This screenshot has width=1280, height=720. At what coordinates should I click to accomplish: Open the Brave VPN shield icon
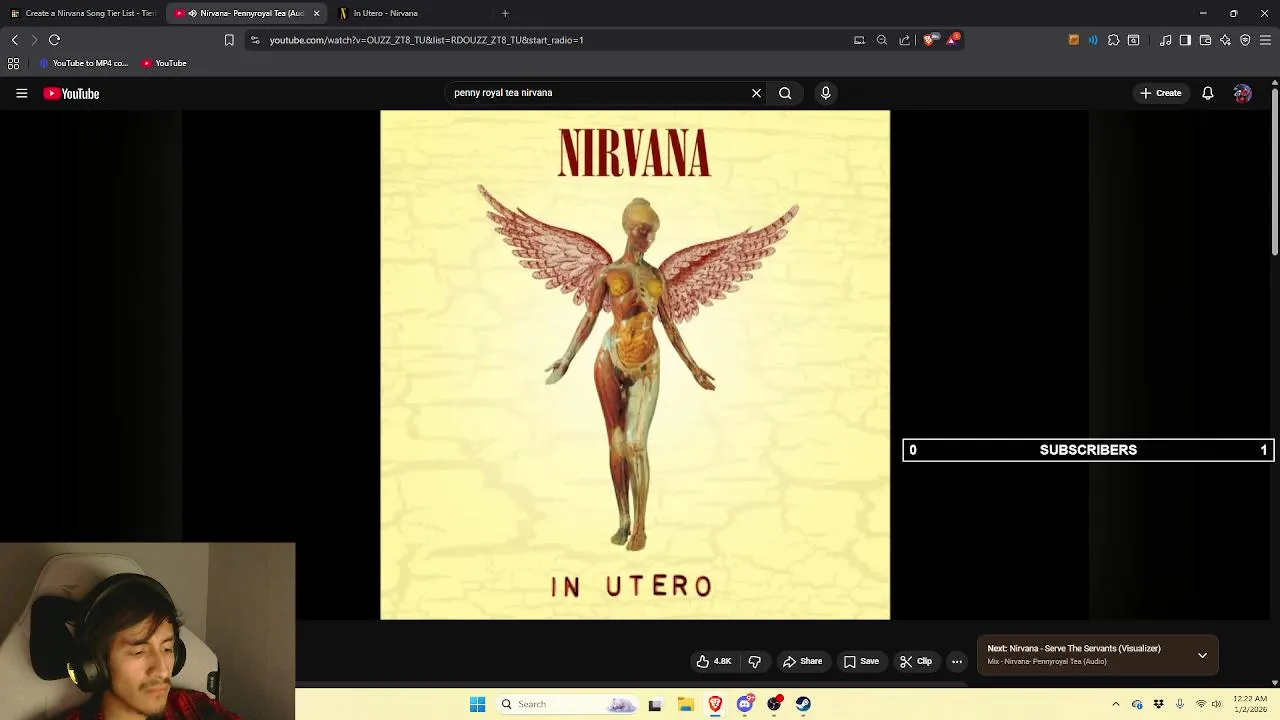point(1245,40)
